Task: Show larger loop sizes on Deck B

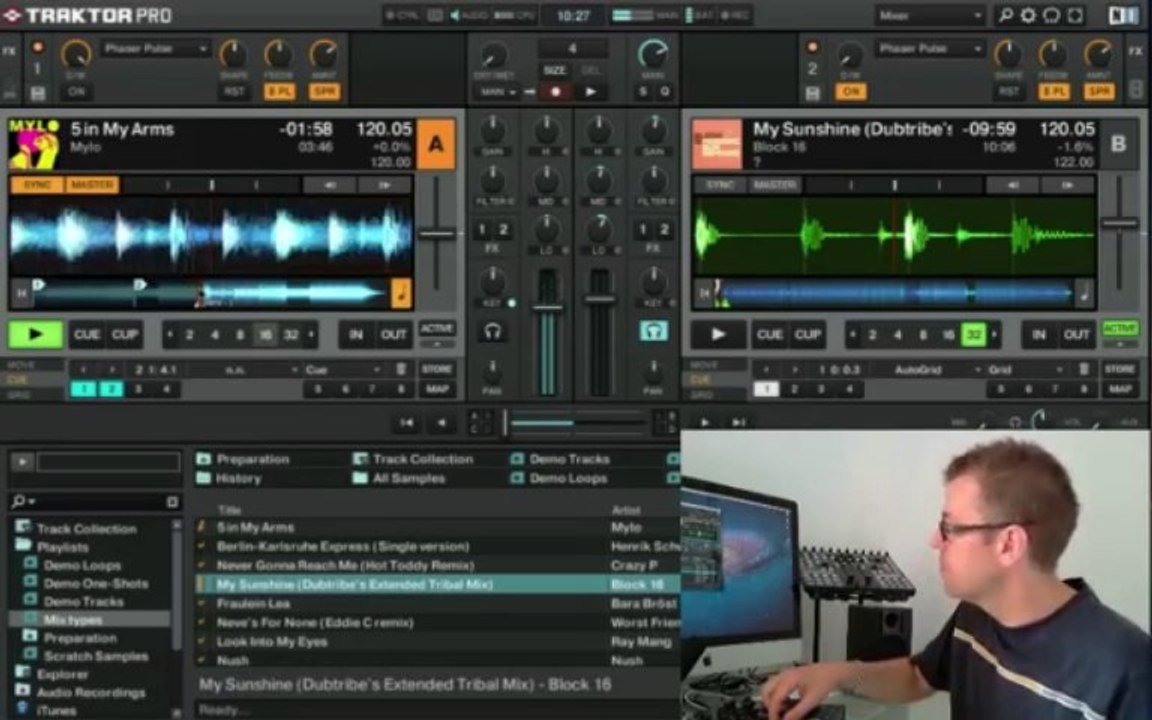Action: (995, 335)
